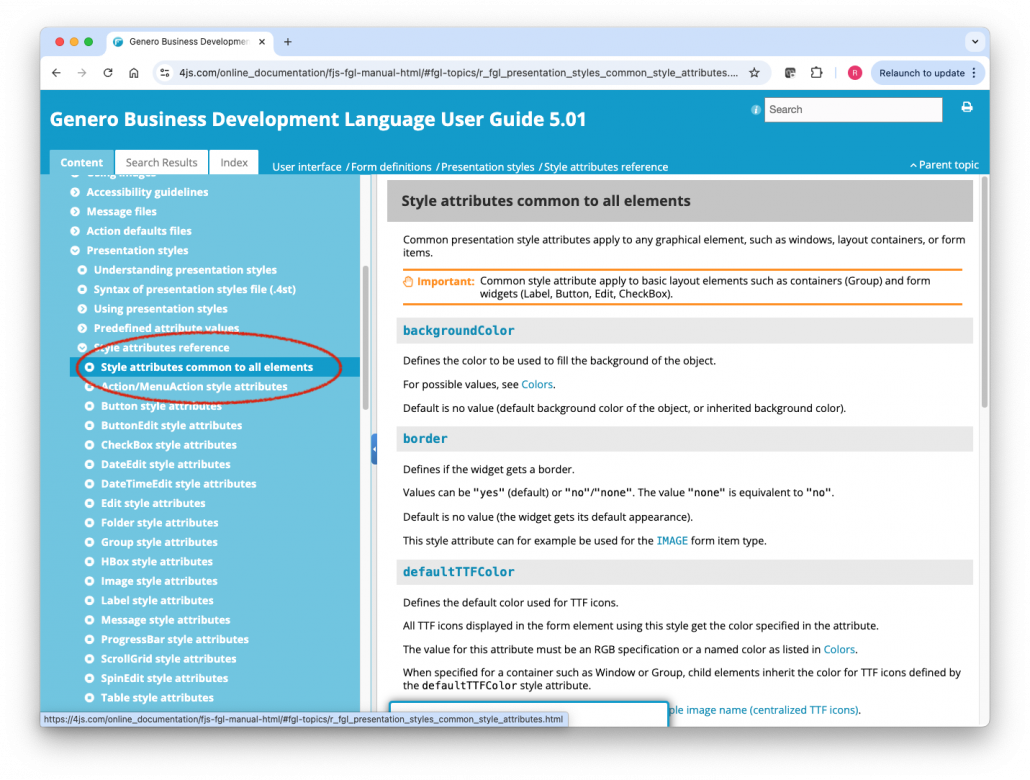
Task: Expand Syntax of presentation styles file node icon
Action: coord(82,289)
